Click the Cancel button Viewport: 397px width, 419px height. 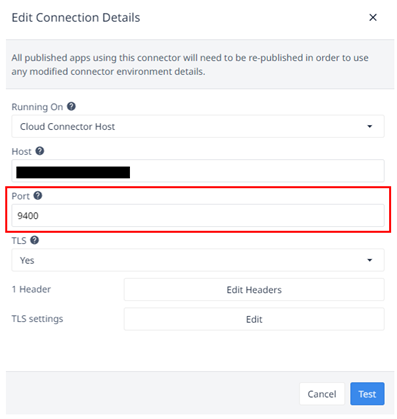[x=322, y=394]
